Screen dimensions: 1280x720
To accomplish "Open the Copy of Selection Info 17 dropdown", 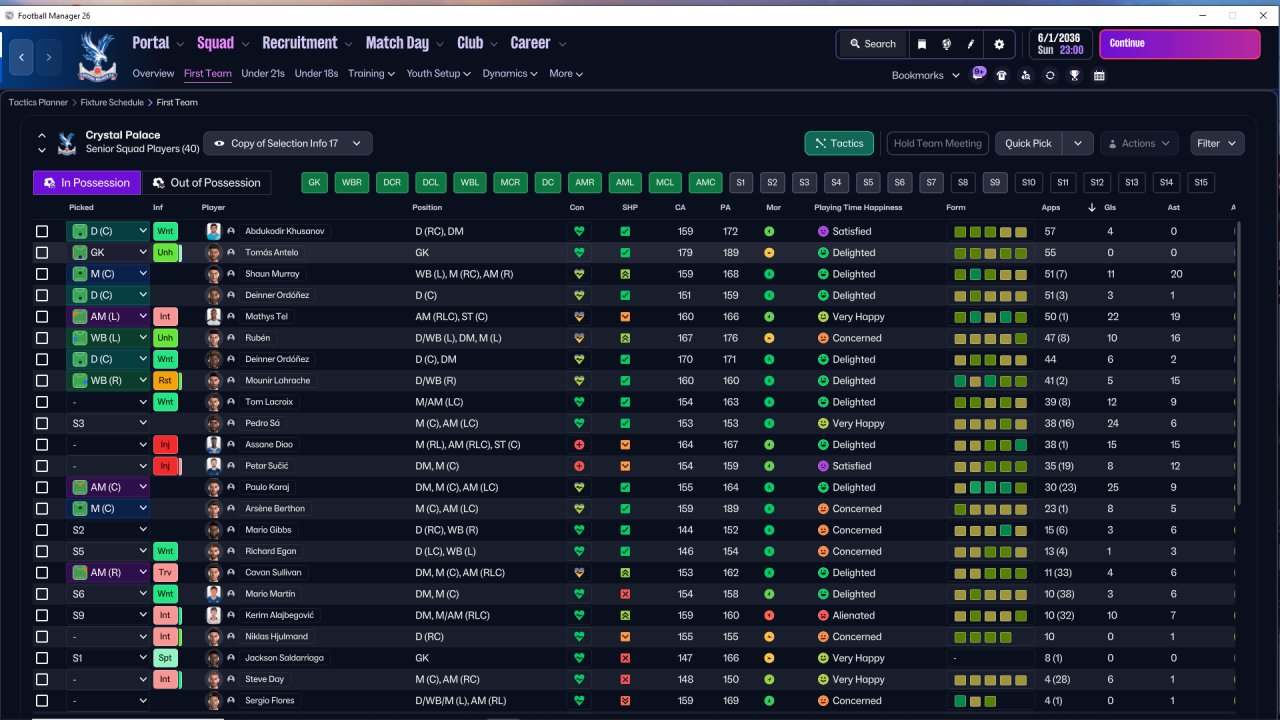I will click(288, 143).
